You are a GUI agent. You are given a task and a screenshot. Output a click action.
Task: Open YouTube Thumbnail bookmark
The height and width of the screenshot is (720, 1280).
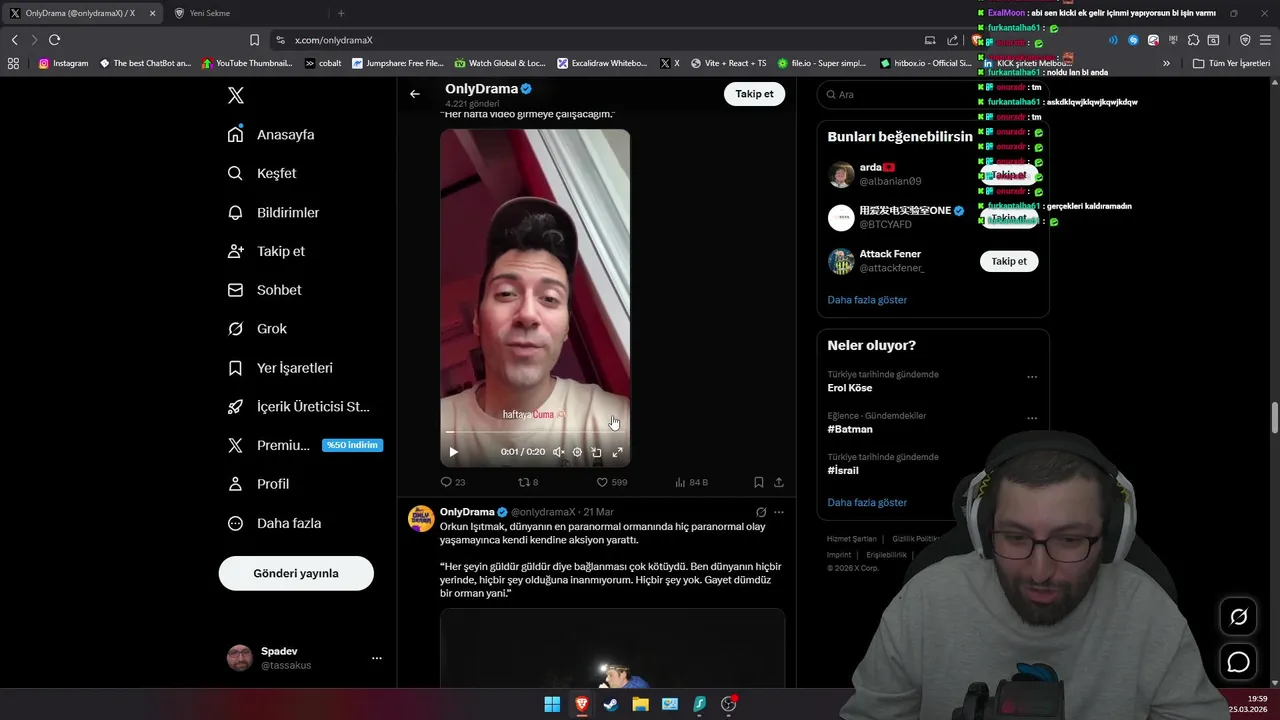pos(247,63)
